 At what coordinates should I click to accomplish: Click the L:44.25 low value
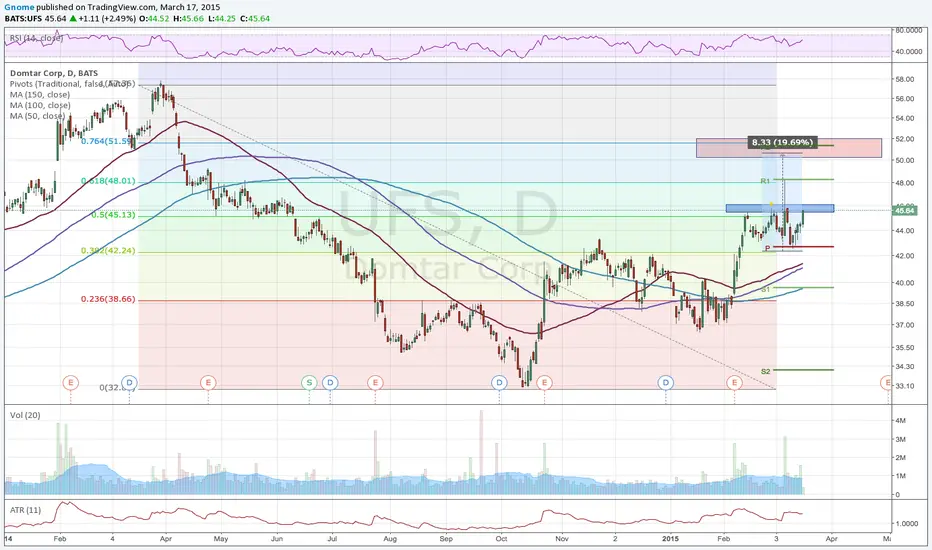click(222, 18)
